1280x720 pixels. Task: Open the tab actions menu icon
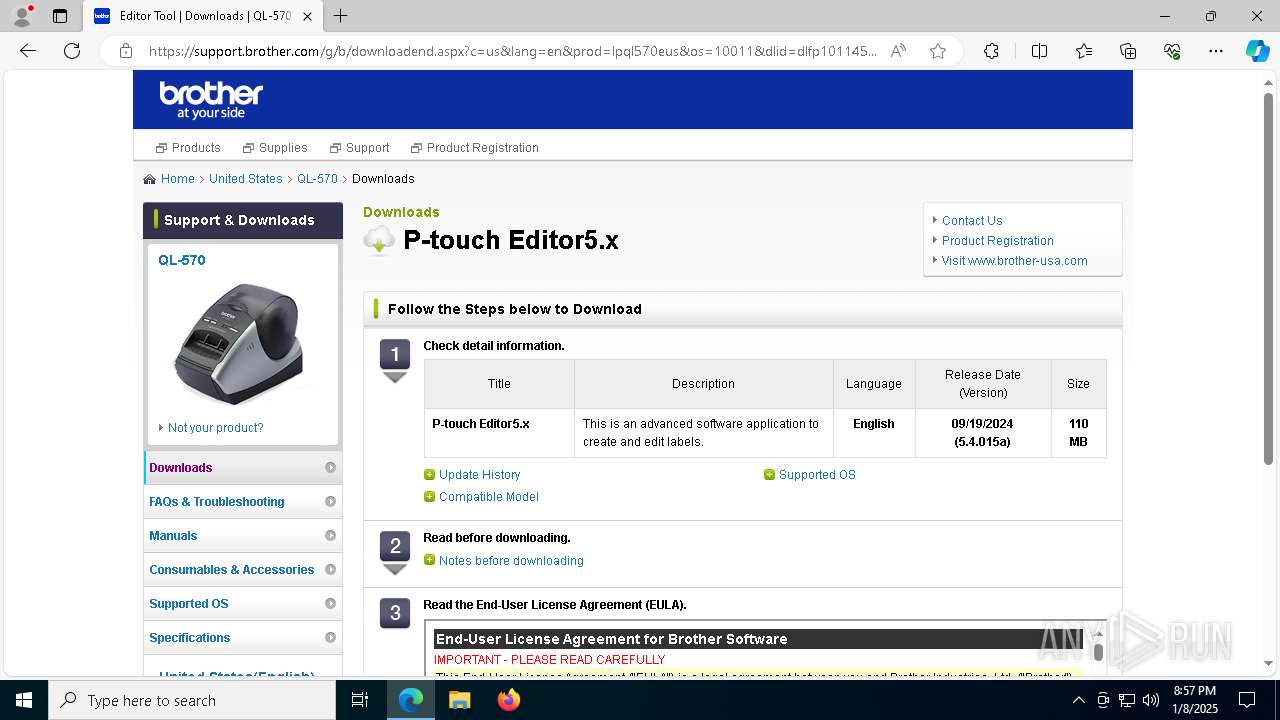click(60, 16)
